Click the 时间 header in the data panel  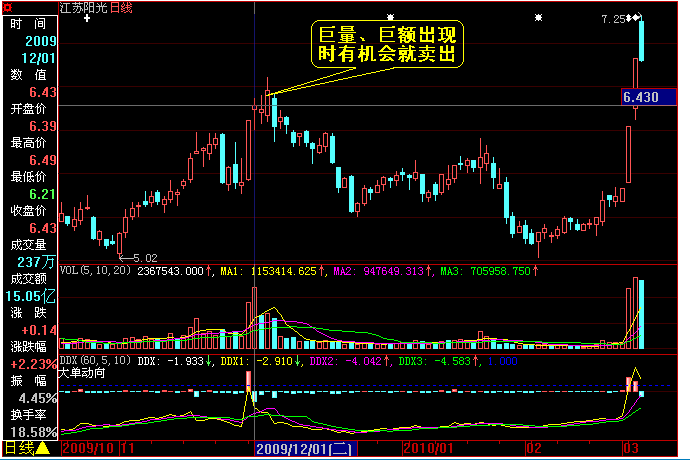[29, 24]
